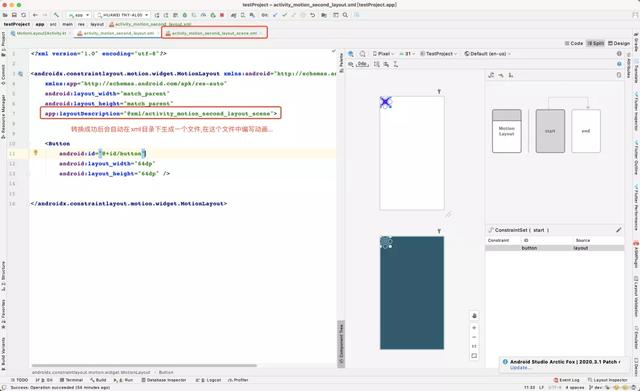Click the red Stop icon in toolbar

pos(222,15)
